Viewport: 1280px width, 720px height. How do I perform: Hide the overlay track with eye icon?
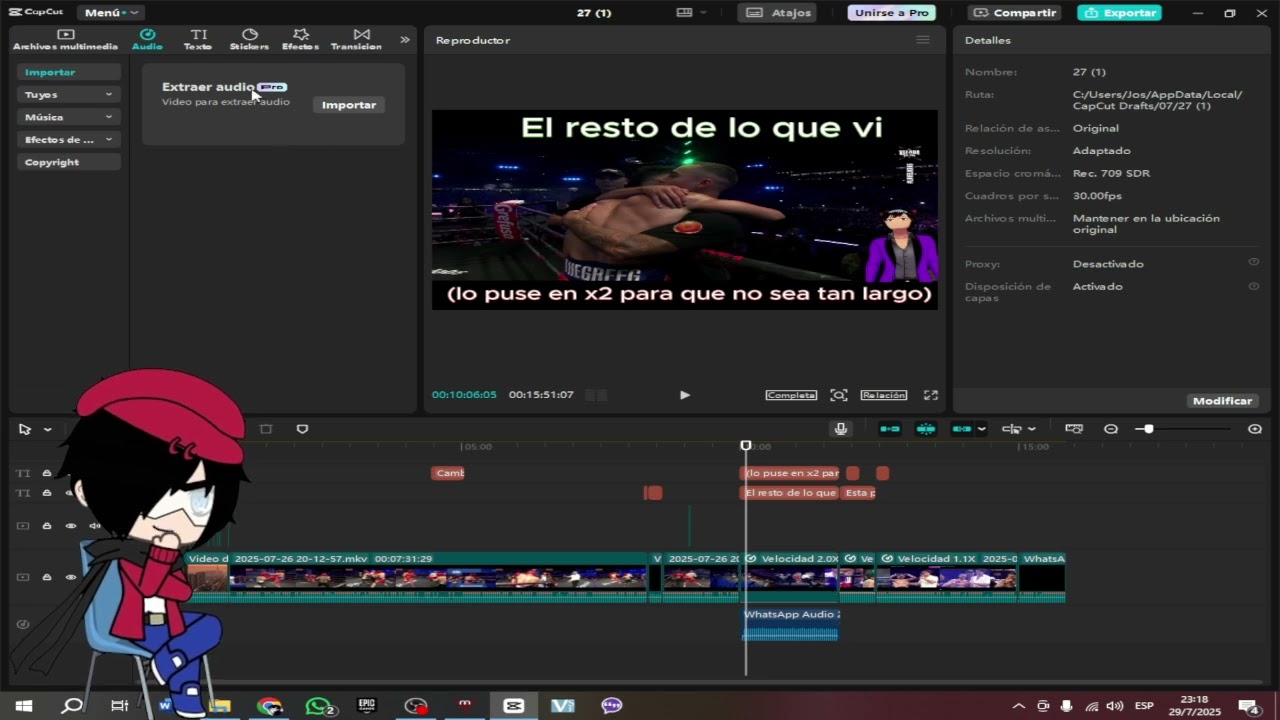71,526
